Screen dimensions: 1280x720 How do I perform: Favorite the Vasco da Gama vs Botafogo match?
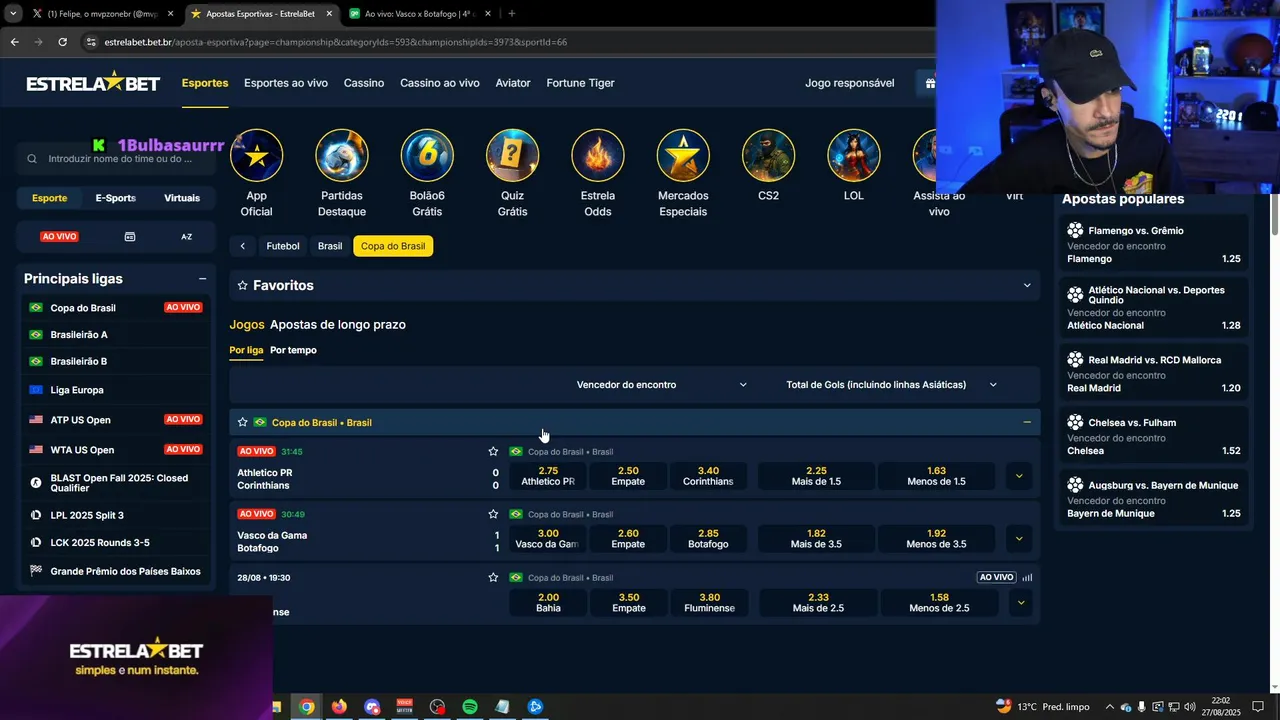pyautogui.click(x=493, y=514)
